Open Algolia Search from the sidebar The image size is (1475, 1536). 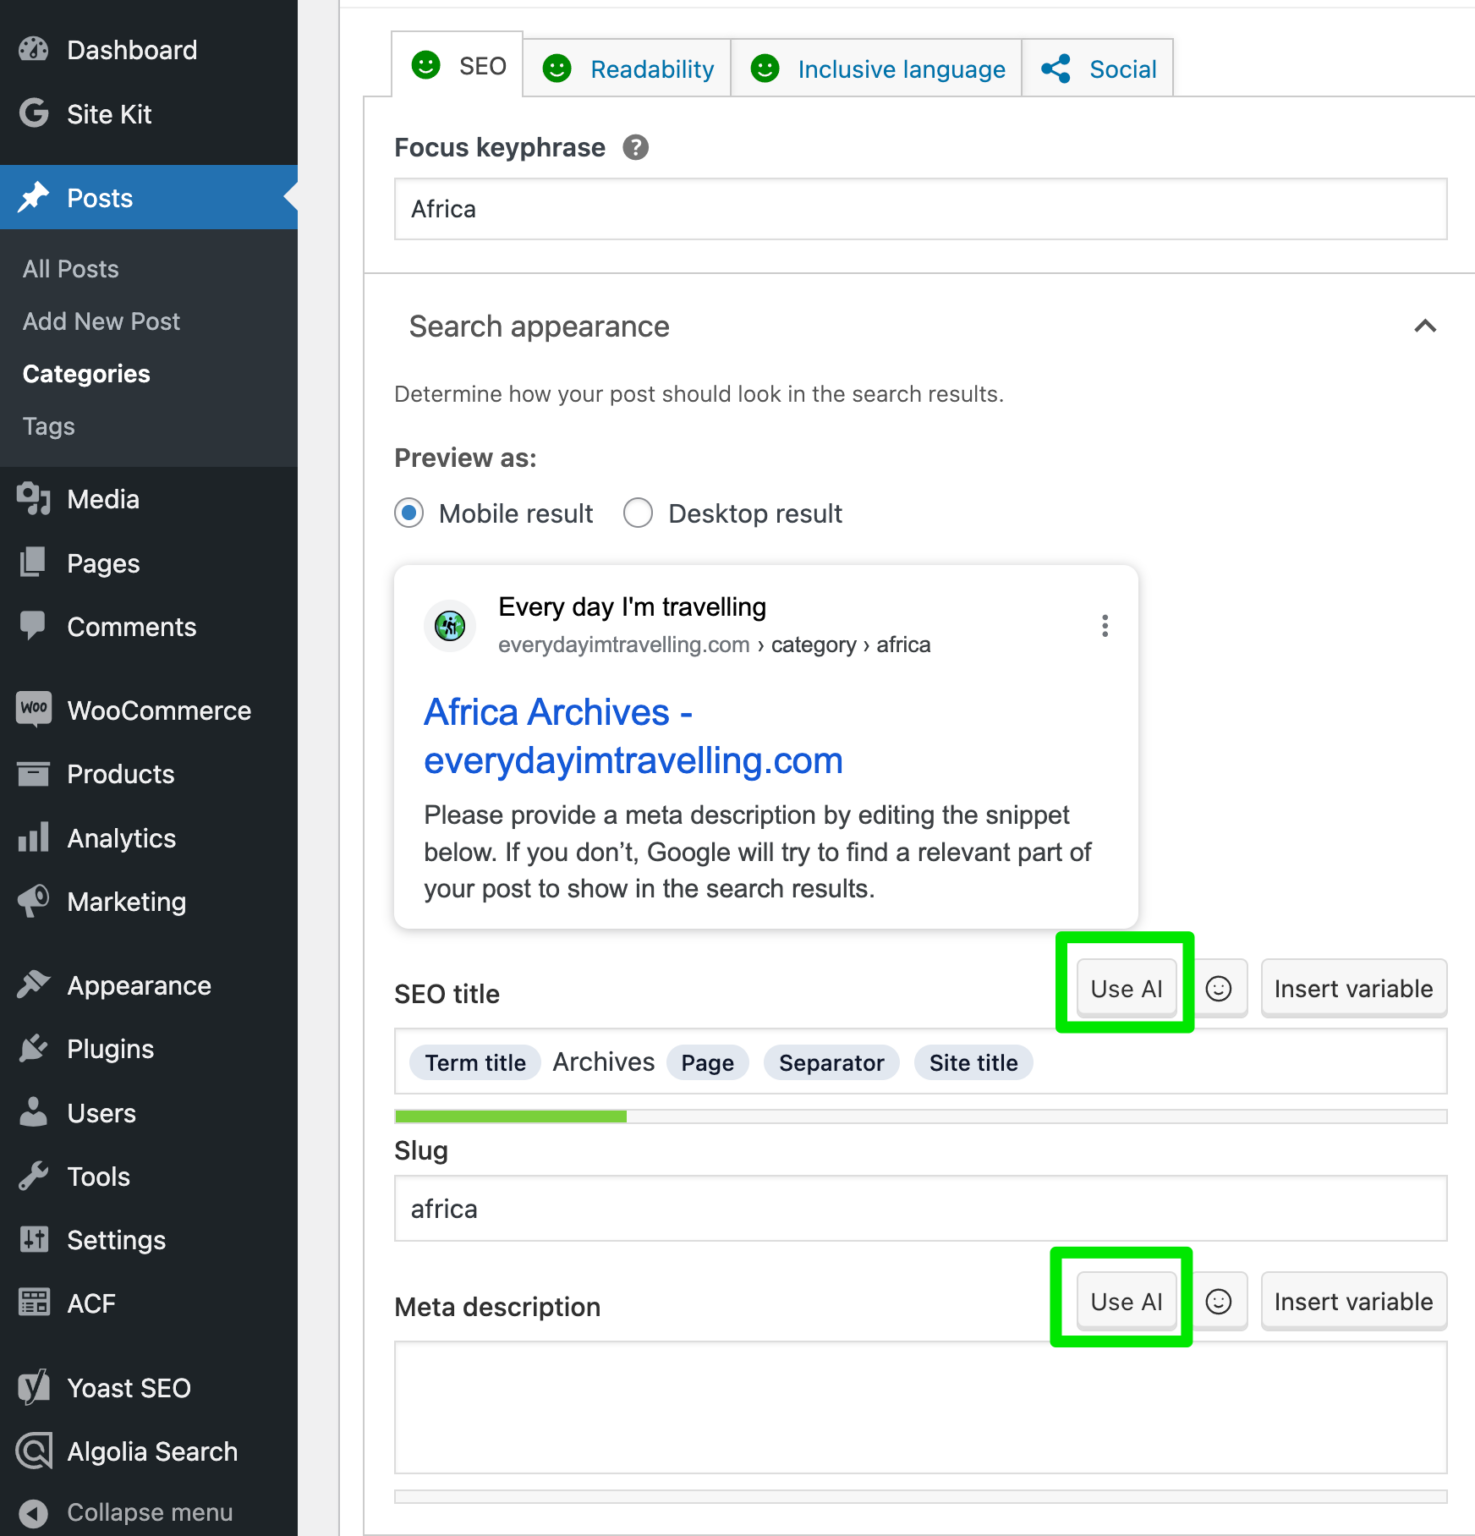[x=33, y=1451]
